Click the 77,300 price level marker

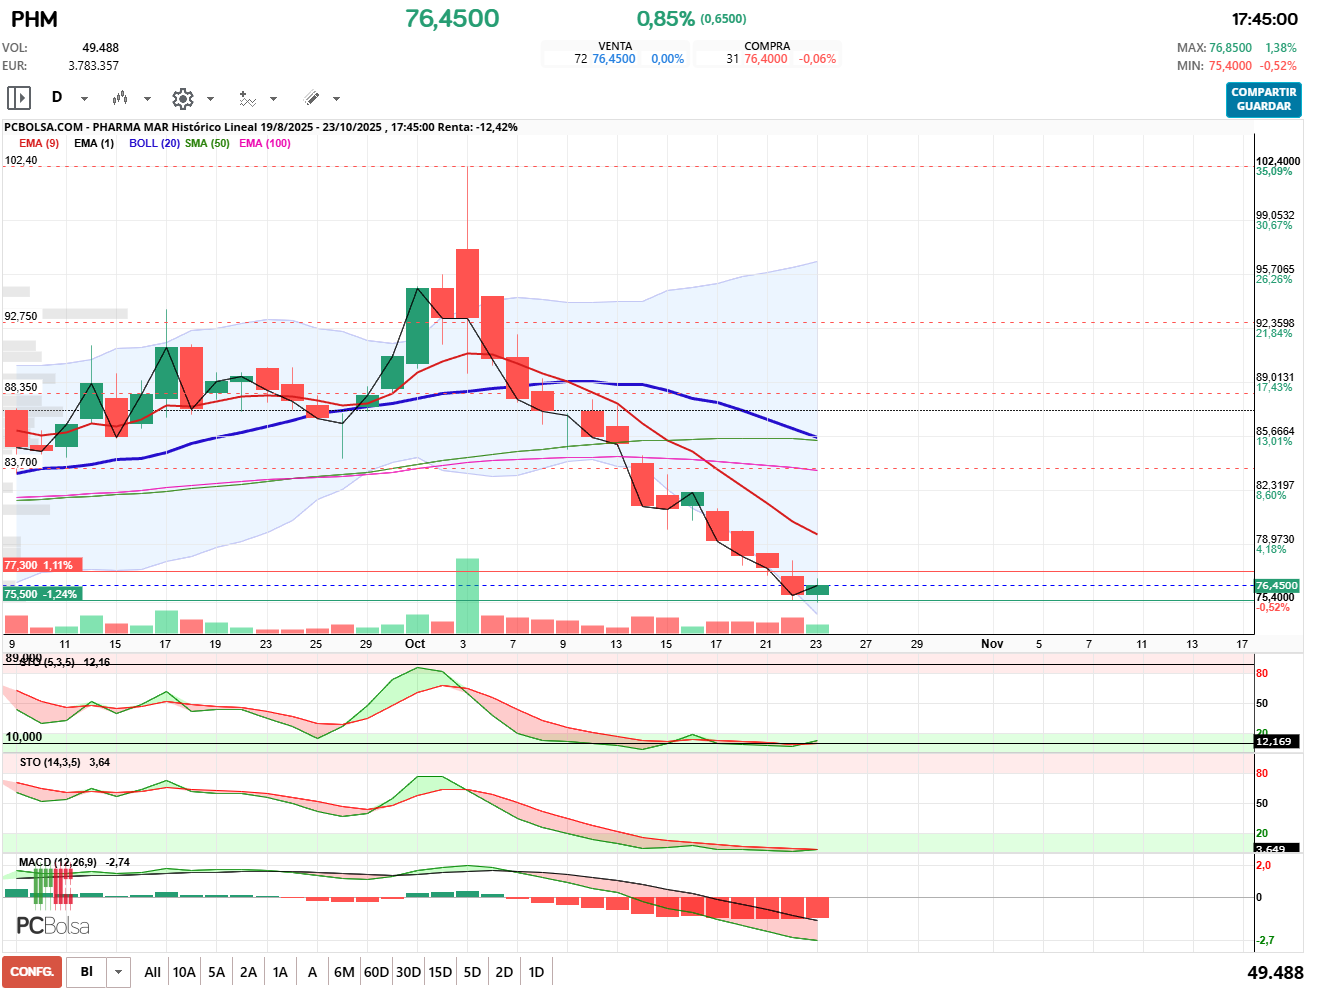tap(40, 565)
